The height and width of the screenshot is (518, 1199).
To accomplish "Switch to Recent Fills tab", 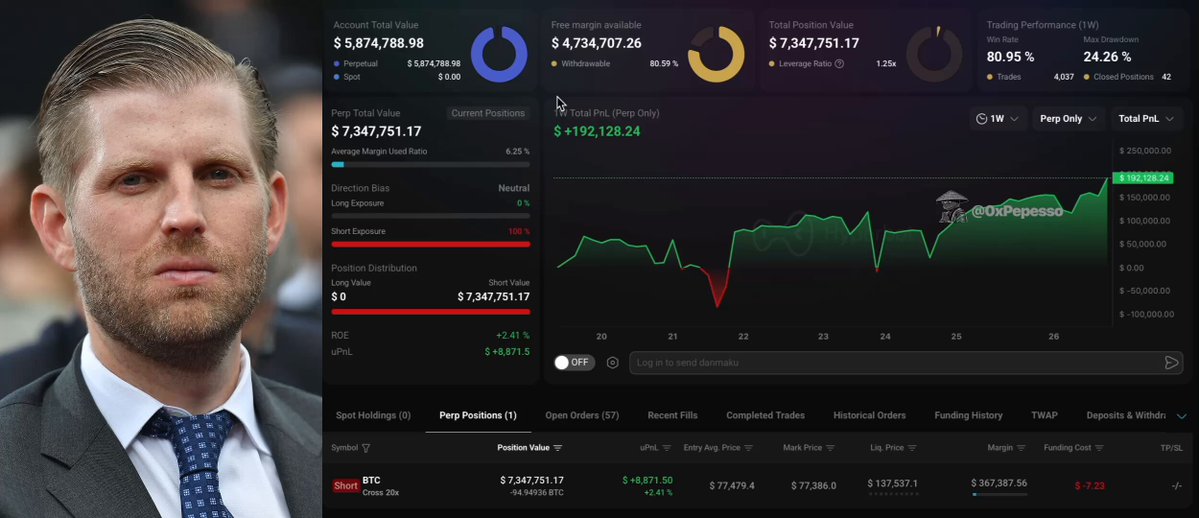I will coord(672,415).
